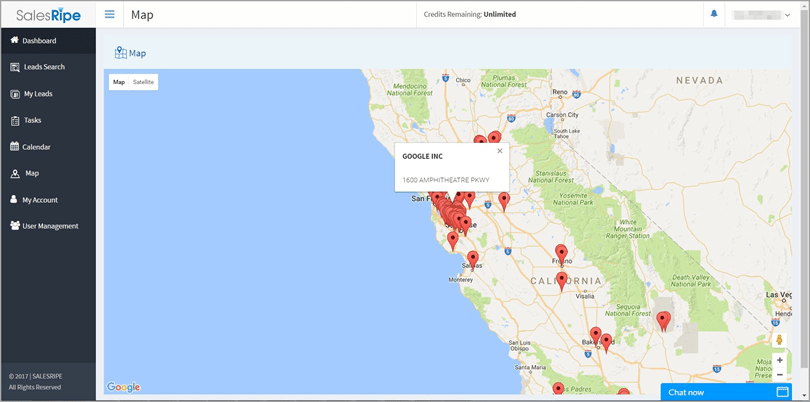Zoom out of the map
810x402 pixels.
[780, 375]
